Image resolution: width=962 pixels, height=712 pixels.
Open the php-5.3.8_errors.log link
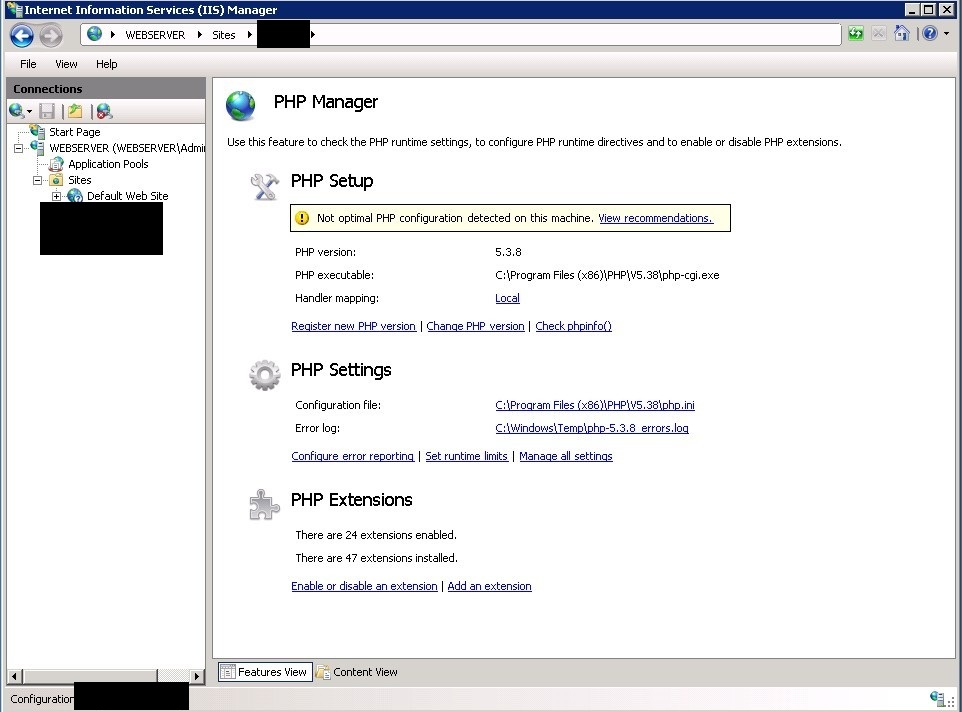[592, 428]
